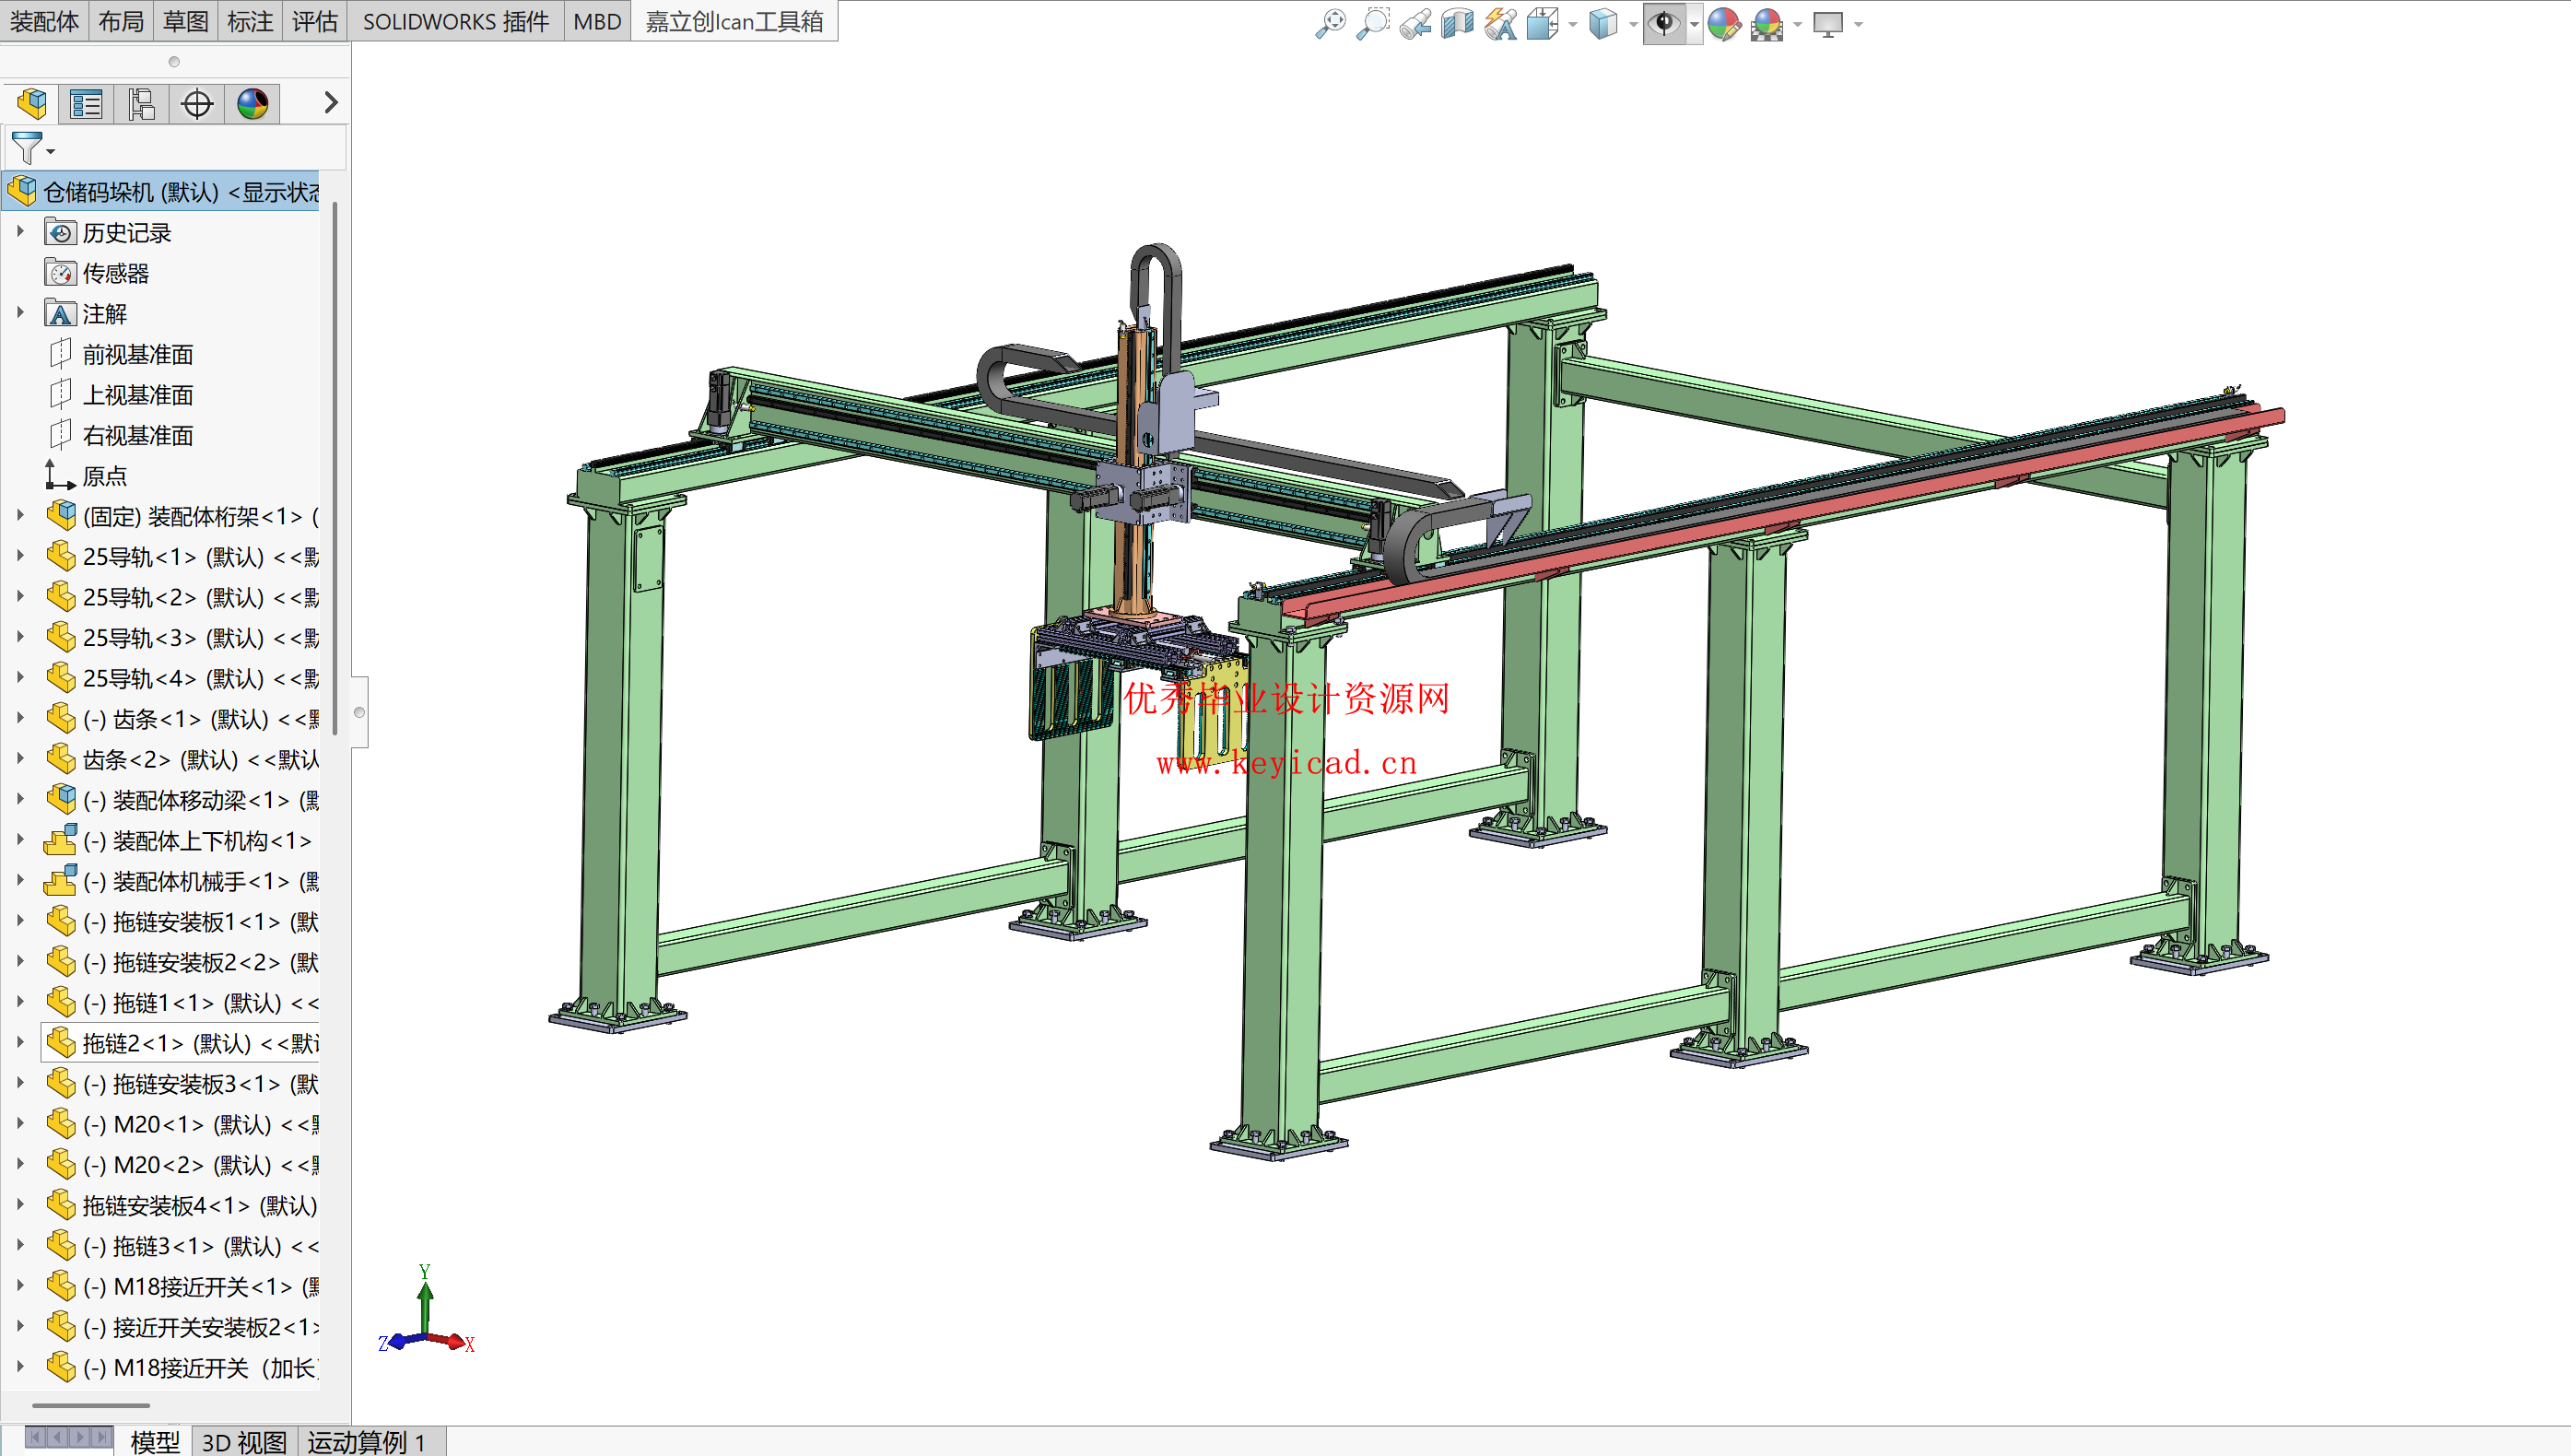This screenshot has width=2571, height=1456.
Task: Expand 注解 tree node
Action: pos(20,313)
